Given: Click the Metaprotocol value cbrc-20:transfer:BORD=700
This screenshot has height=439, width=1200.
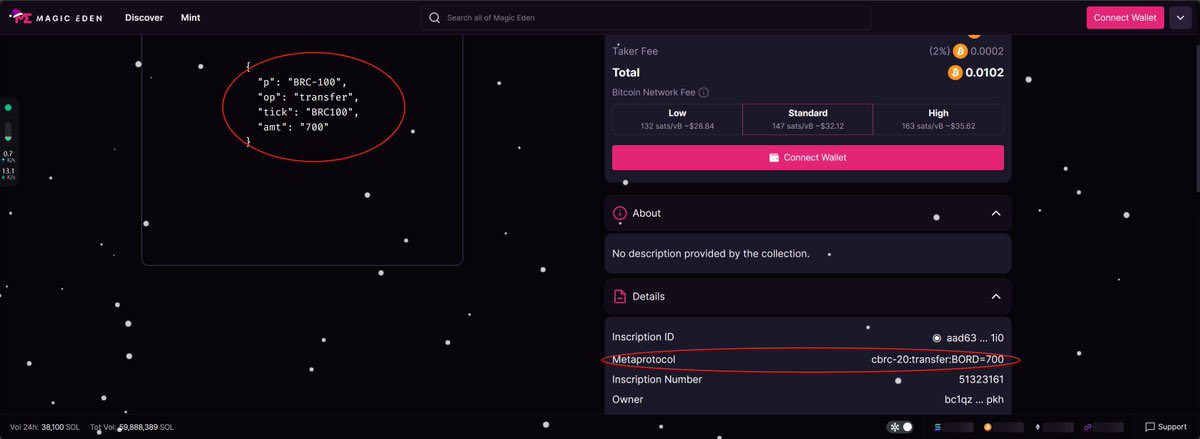Looking at the screenshot, I should pyautogui.click(x=937, y=359).
